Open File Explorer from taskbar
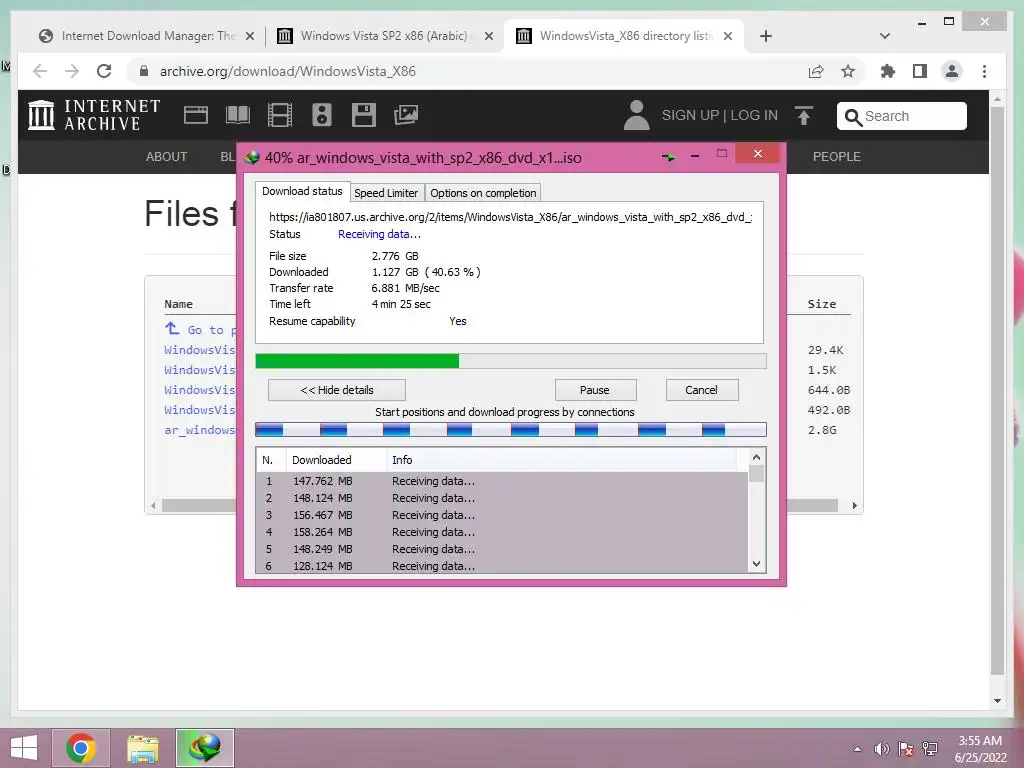This screenshot has height=768, width=1024. (x=142, y=748)
